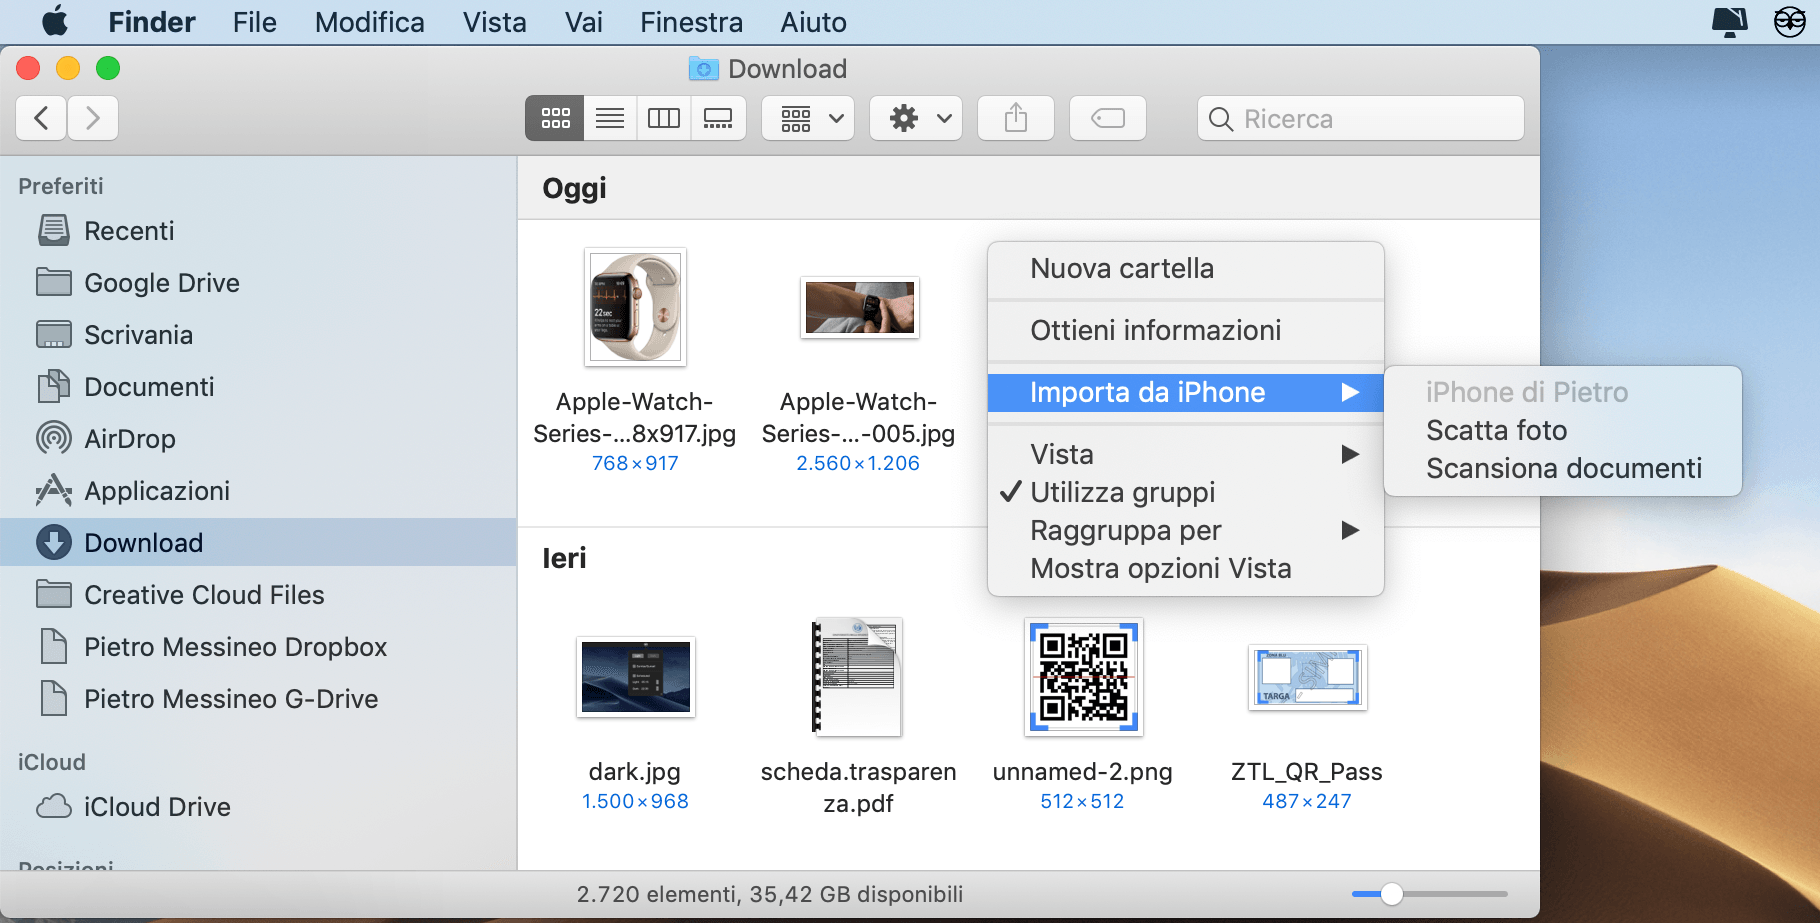1820x923 pixels.
Task: Click the Share toolbar button
Action: tap(1016, 118)
